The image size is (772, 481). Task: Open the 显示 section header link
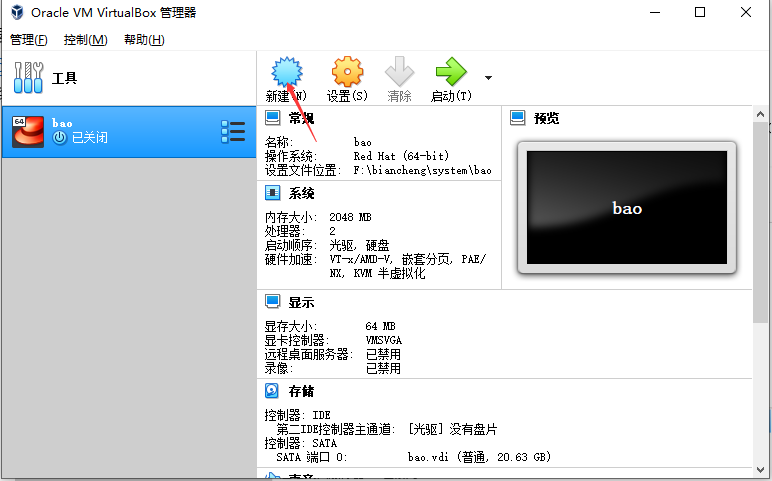301,302
